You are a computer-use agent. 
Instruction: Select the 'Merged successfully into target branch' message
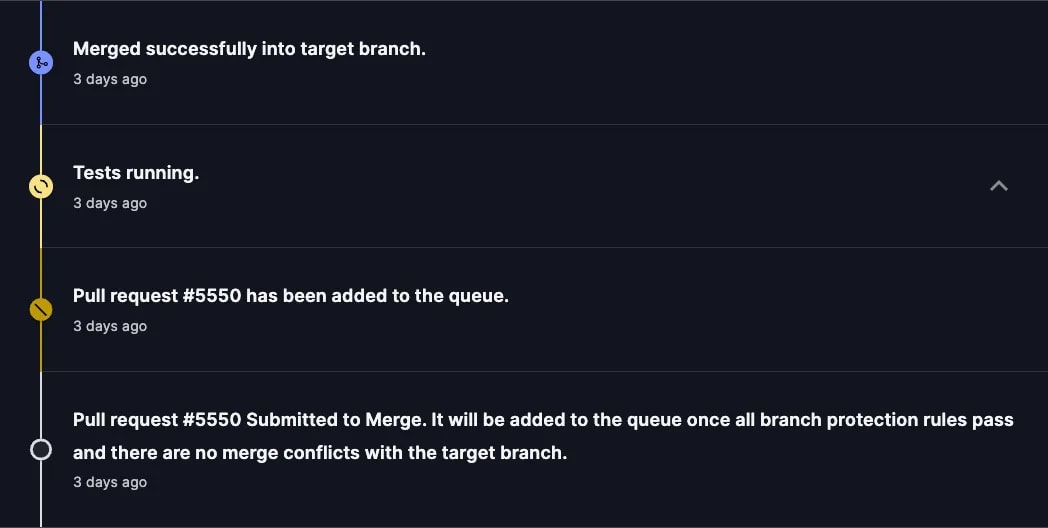249,49
